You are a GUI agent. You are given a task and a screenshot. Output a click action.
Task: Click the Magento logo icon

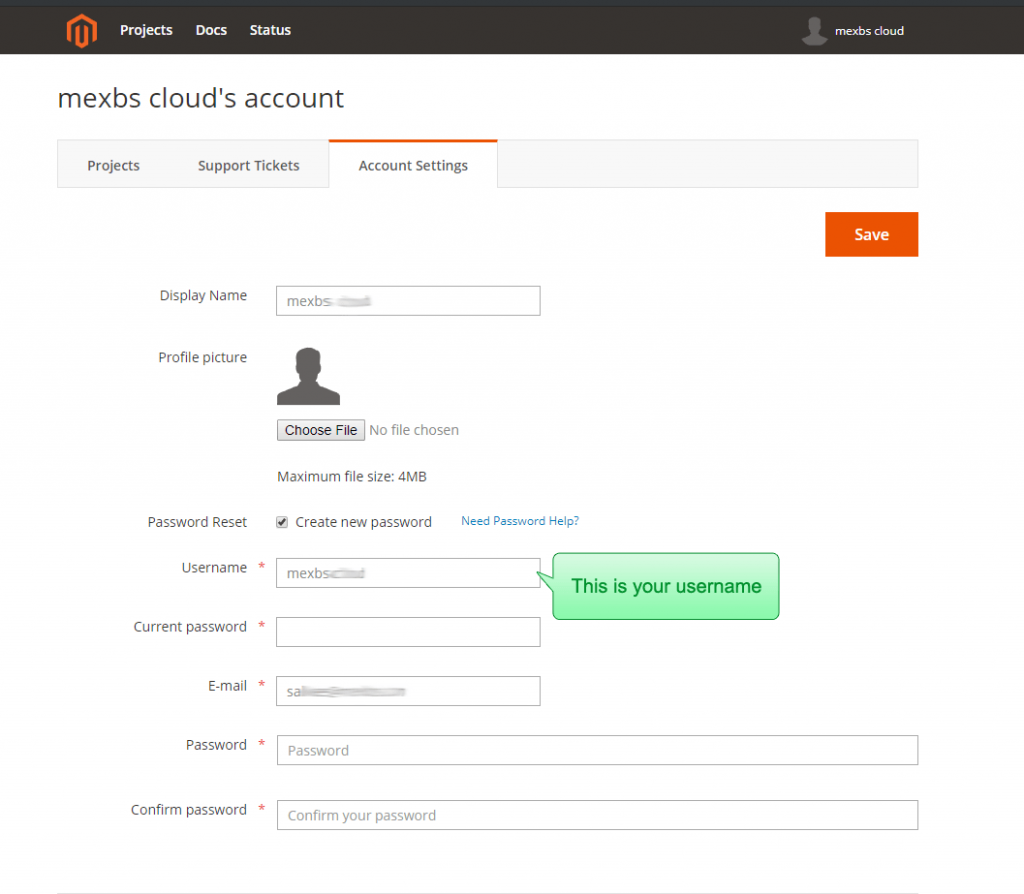[82, 31]
